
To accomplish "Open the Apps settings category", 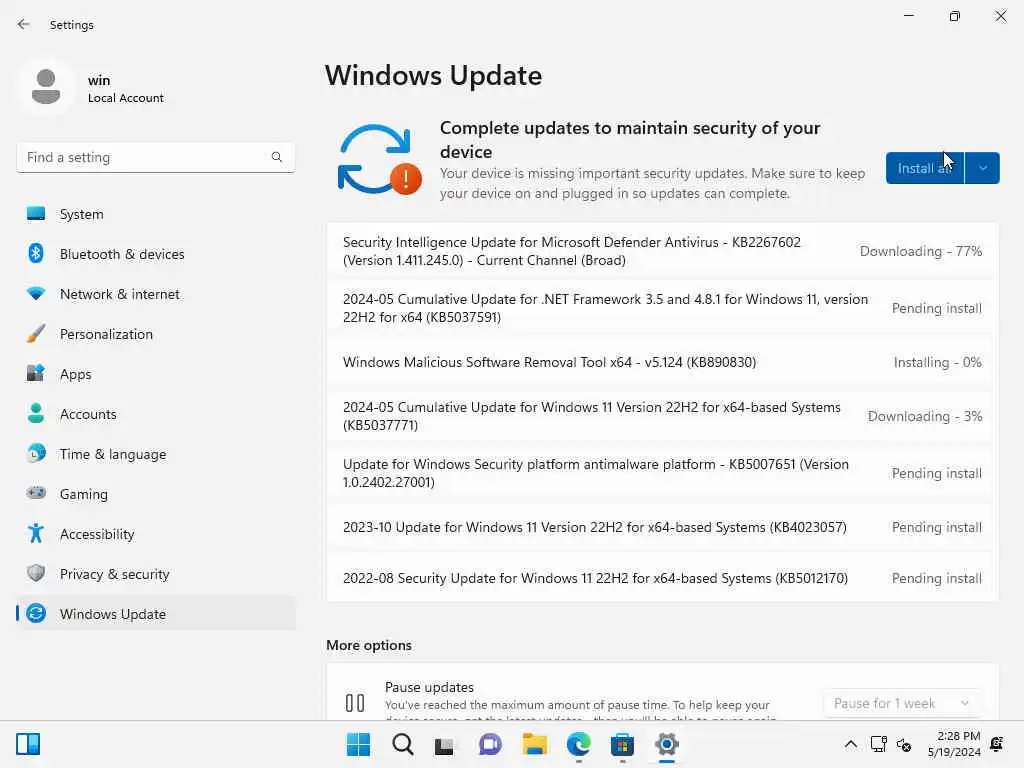I will coord(155,374).
